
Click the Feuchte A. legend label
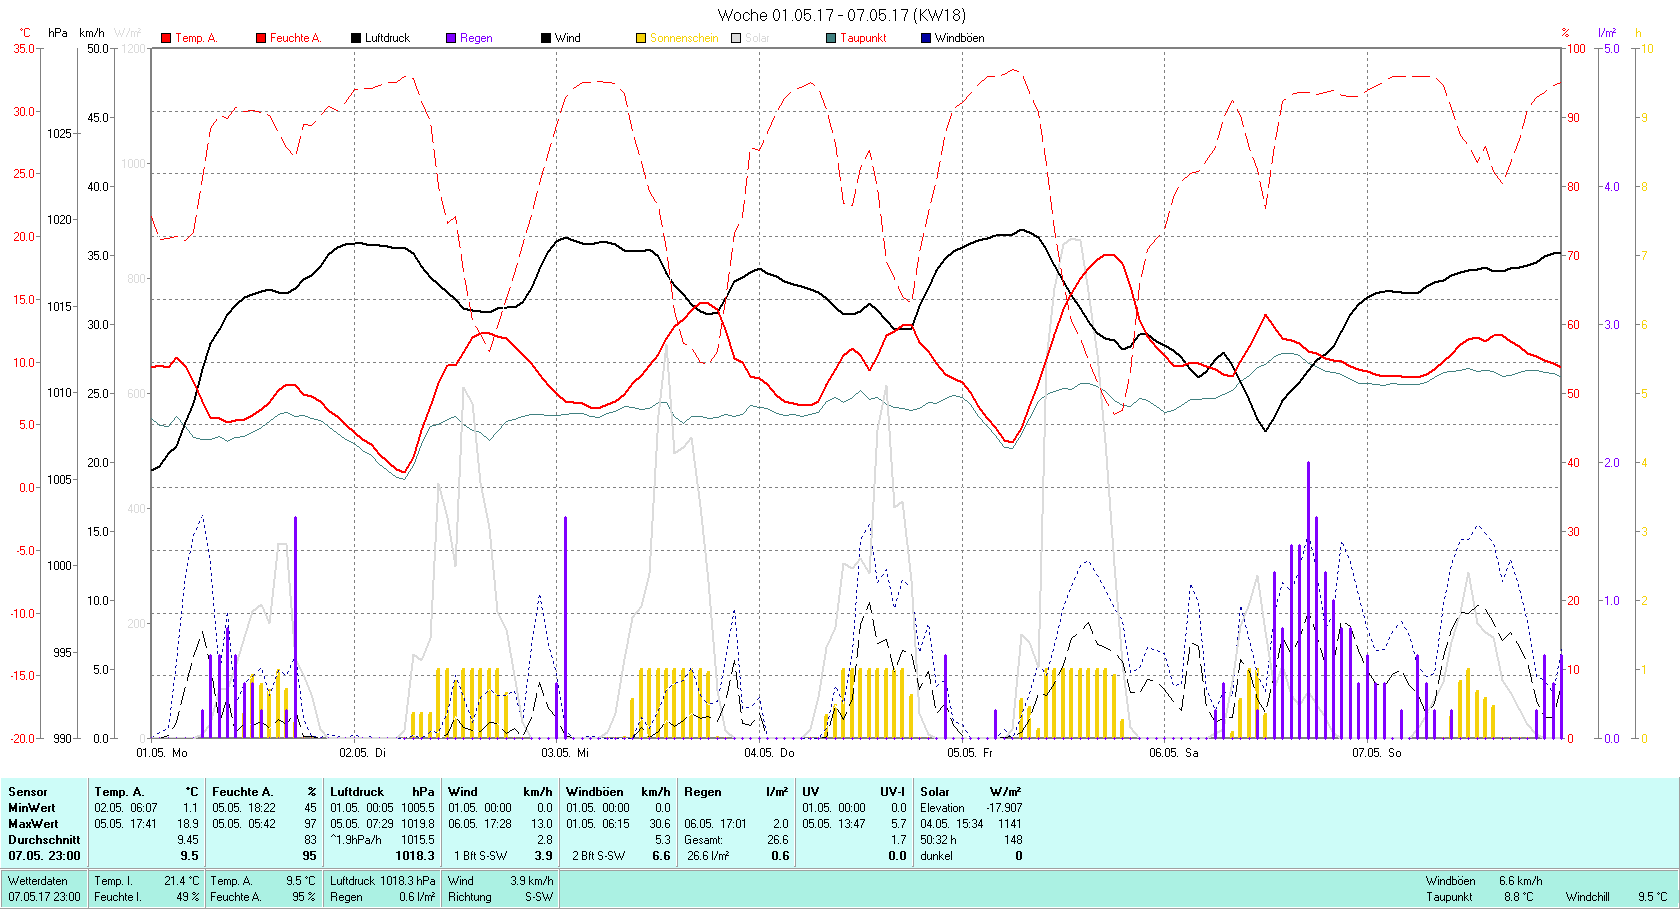pos(295,38)
